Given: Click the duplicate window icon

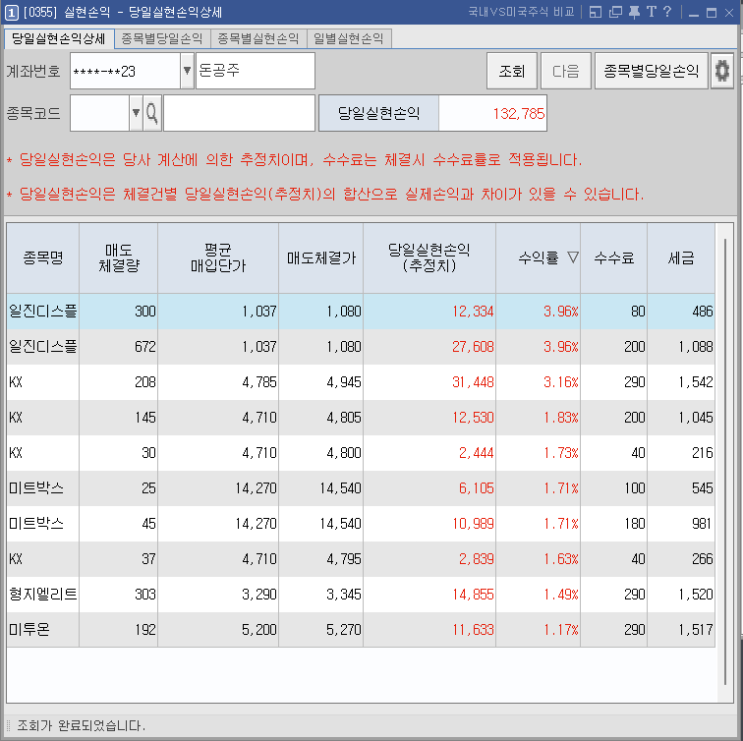Looking at the screenshot, I should coord(615,12).
